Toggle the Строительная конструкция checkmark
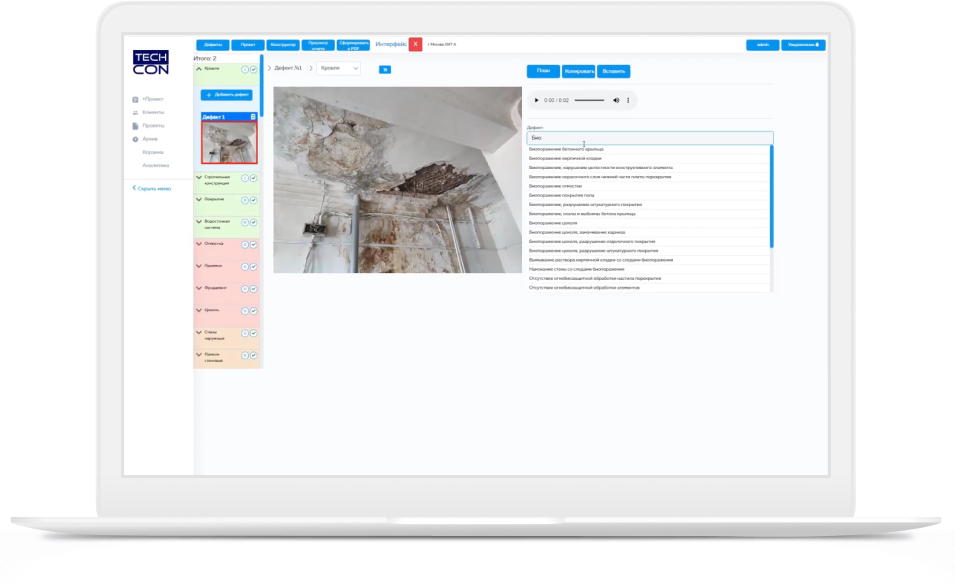 click(x=253, y=178)
